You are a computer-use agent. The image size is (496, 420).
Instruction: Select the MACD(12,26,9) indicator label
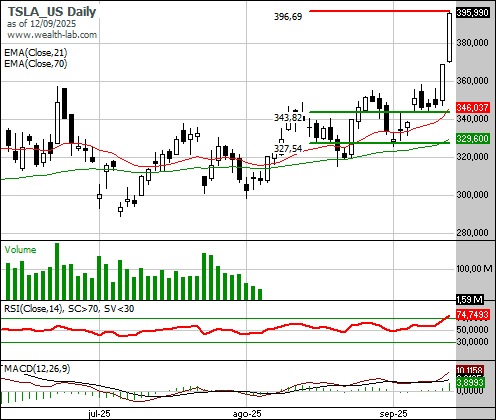(x=37, y=369)
